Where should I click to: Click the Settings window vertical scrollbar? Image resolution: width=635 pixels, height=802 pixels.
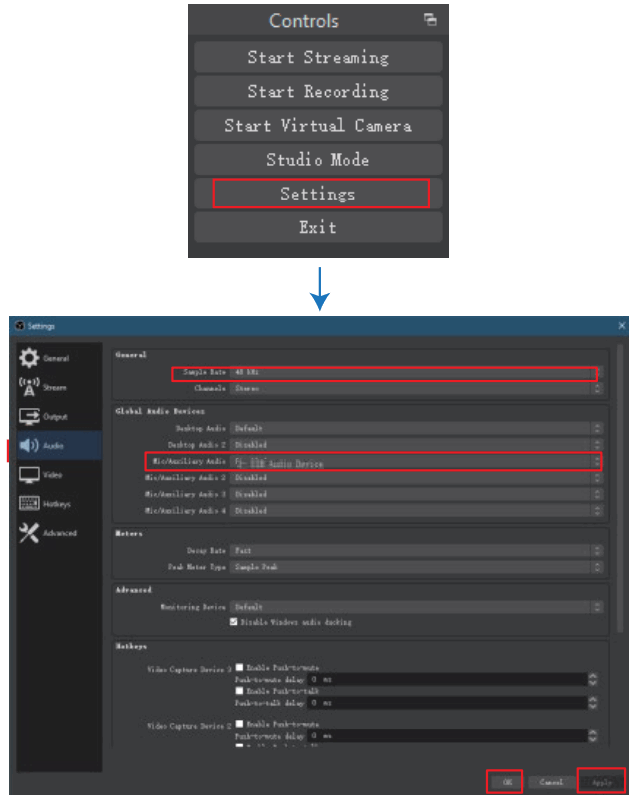(620, 488)
